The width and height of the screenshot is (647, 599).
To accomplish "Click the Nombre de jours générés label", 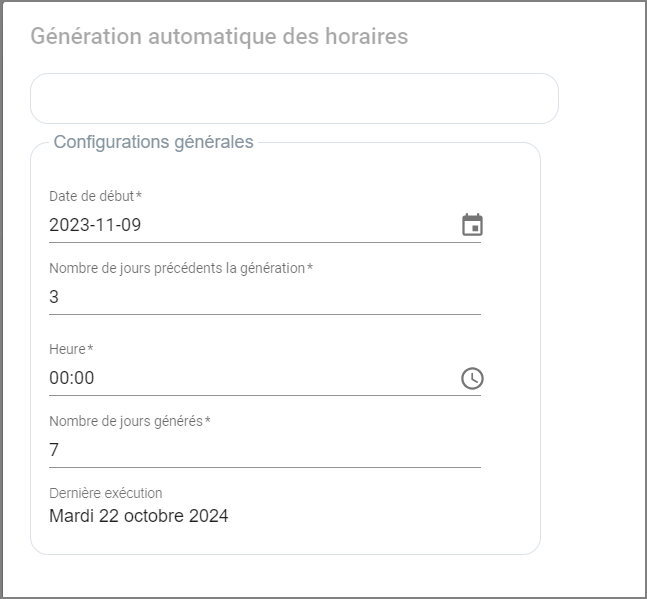I will [125, 421].
